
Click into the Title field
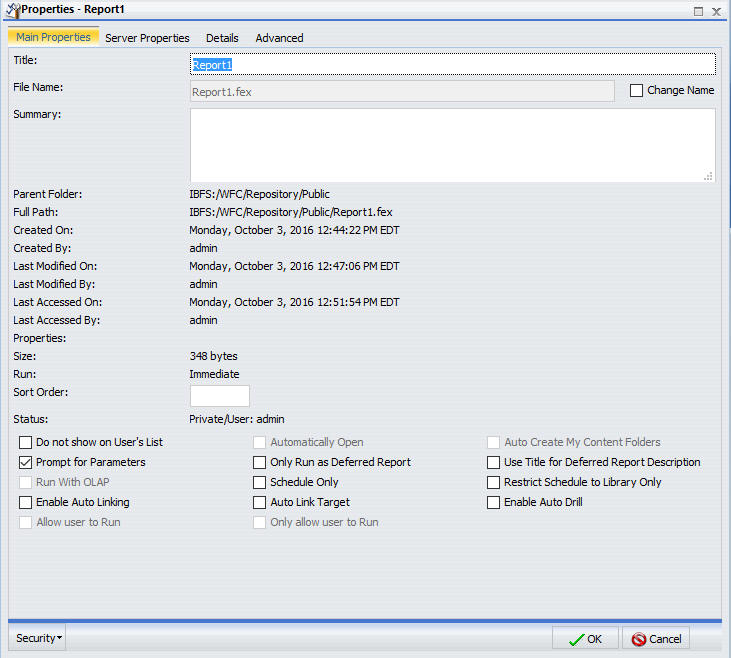point(453,64)
